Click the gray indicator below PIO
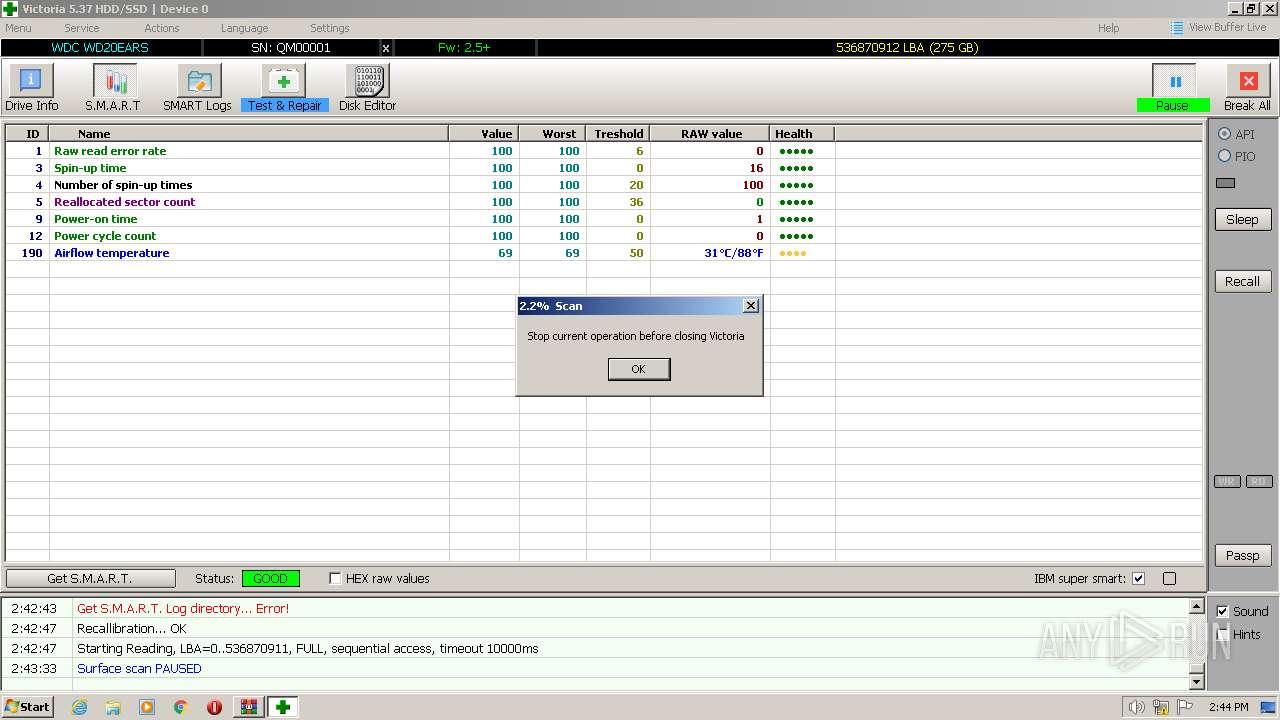The height and width of the screenshot is (720, 1280). [1225, 183]
